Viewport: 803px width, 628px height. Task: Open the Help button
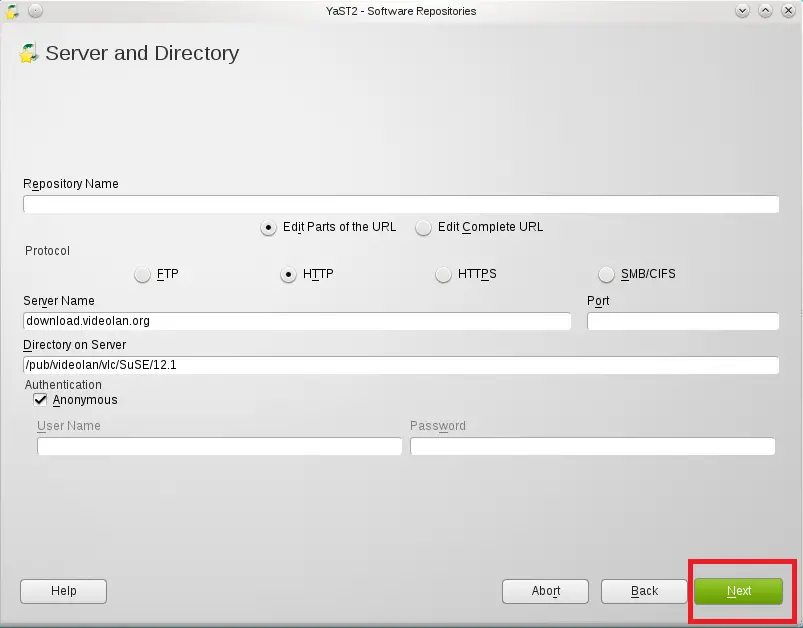64,592
